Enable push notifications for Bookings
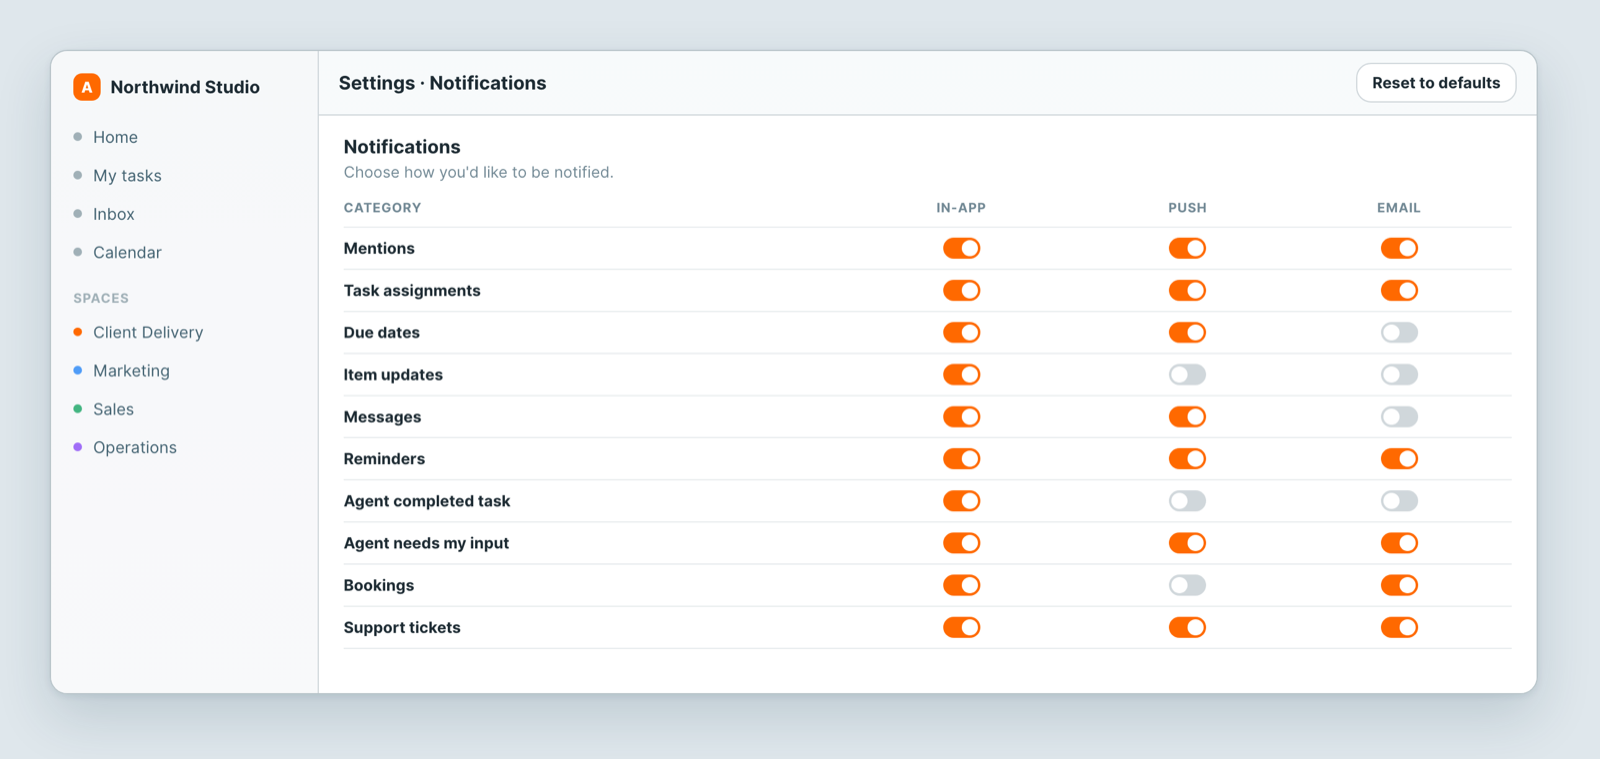The height and width of the screenshot is (759, 1600). click(1188, 585)
